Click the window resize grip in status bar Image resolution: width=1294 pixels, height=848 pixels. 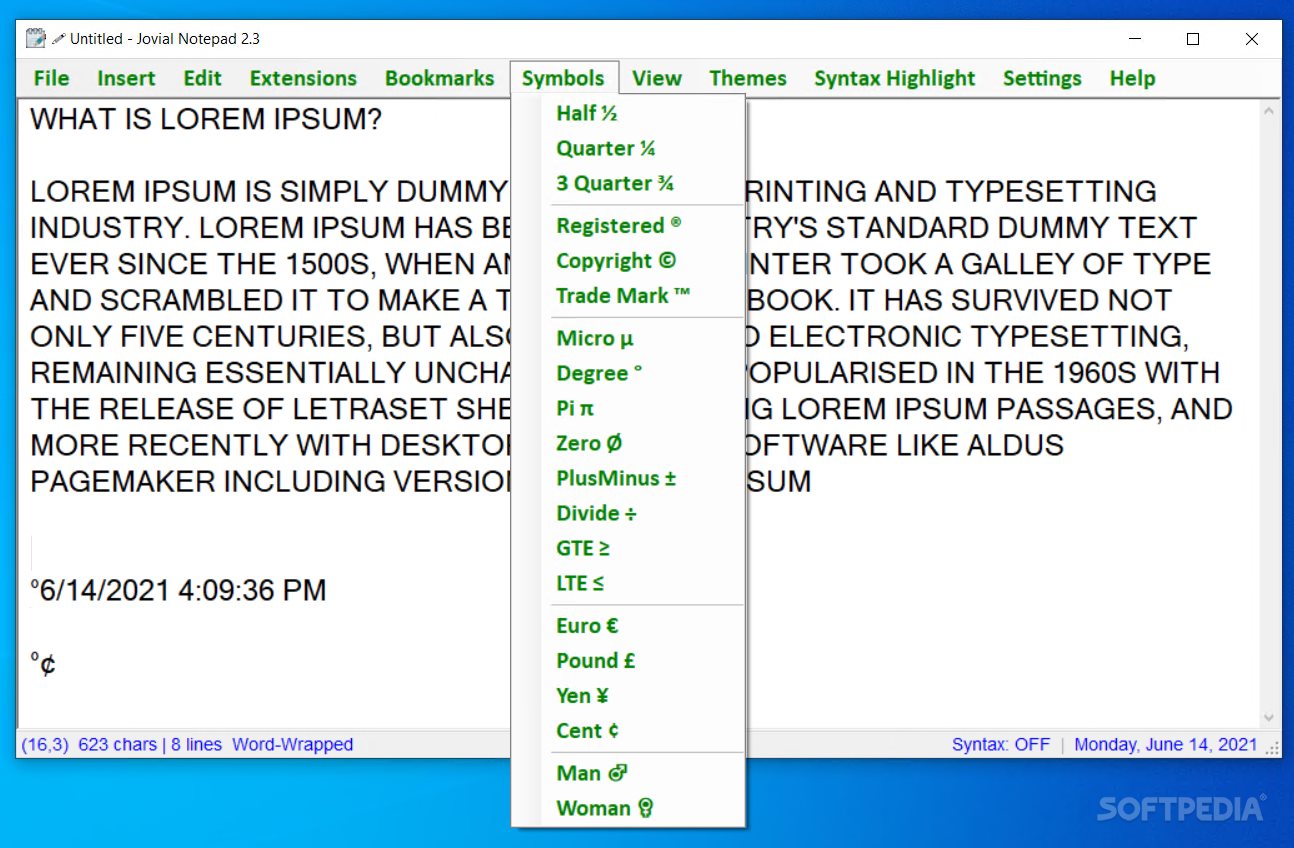tap(1273, 746)
